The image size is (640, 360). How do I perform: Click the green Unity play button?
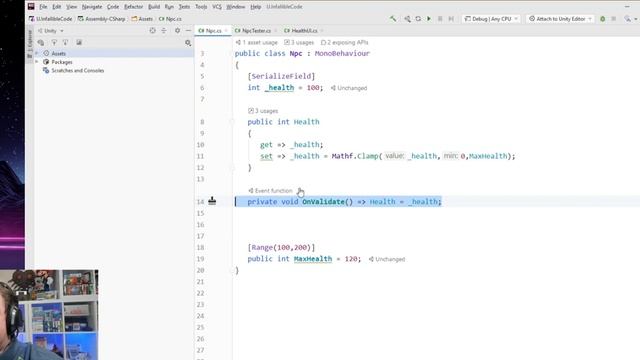[429, 19]
